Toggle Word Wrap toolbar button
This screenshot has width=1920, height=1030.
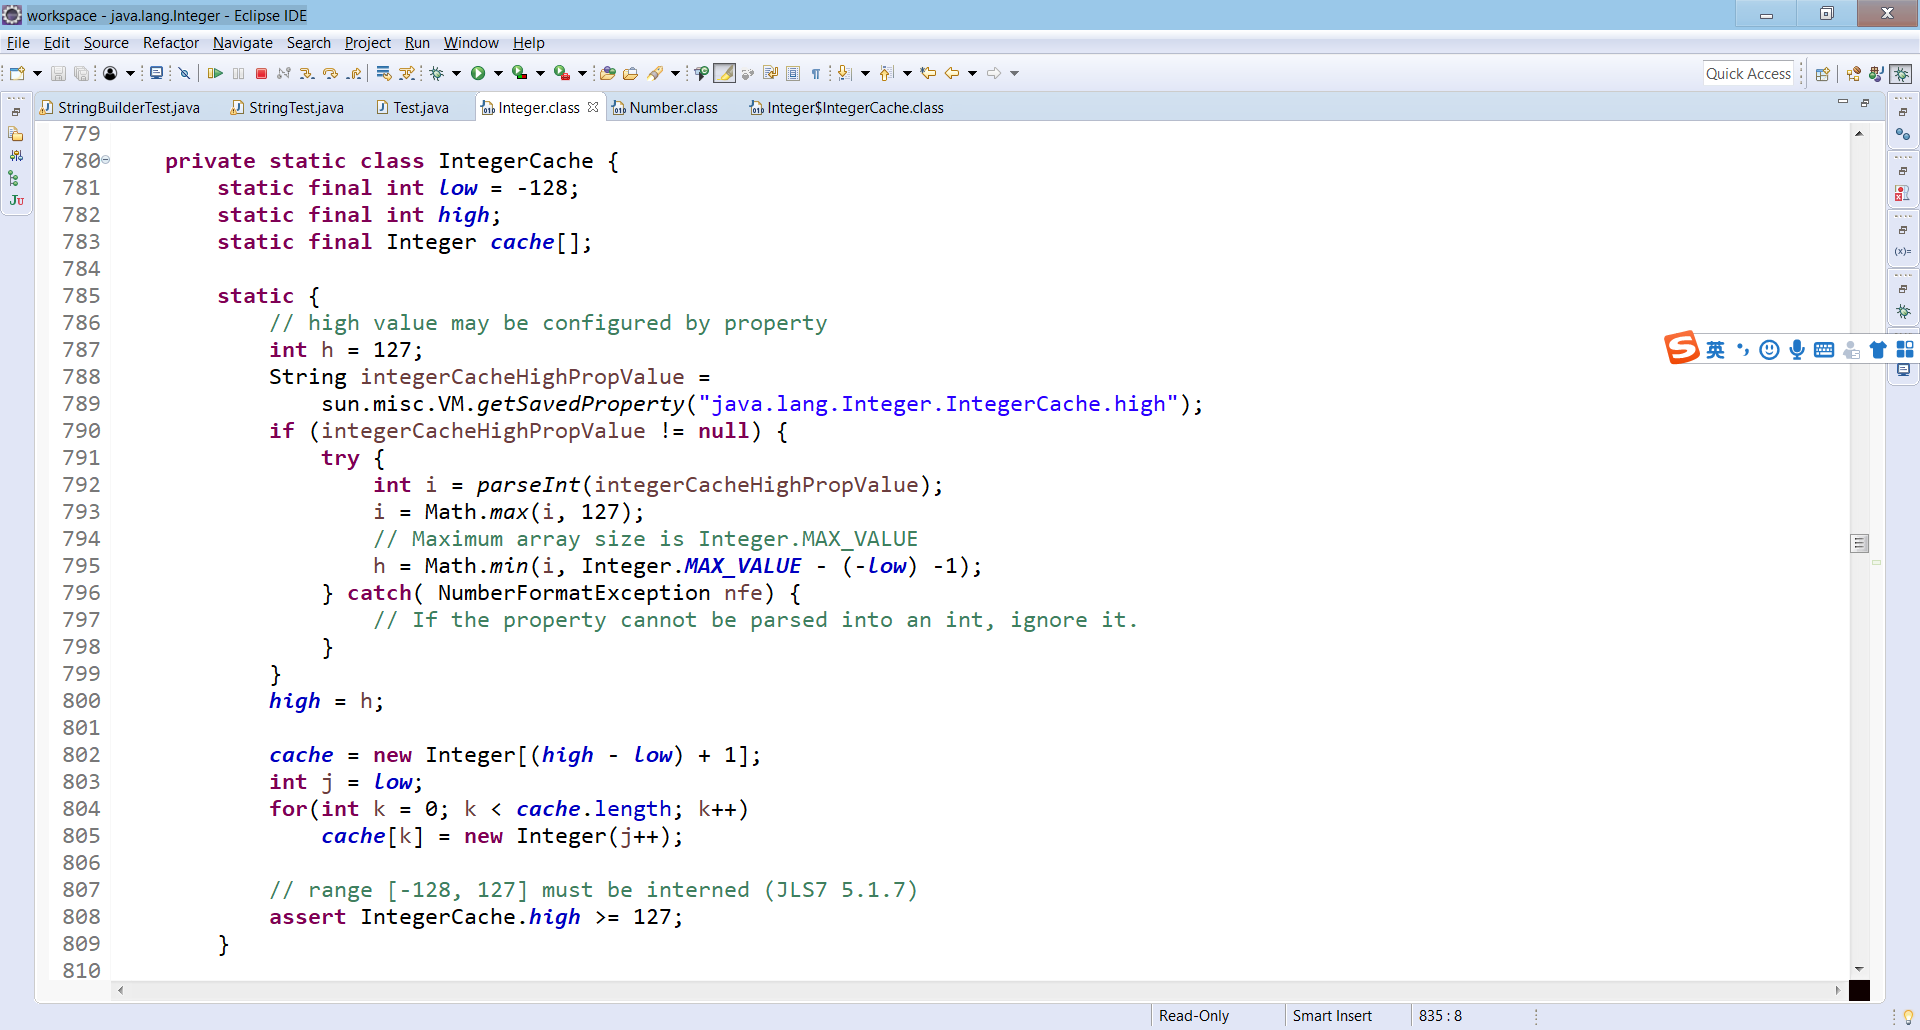click(770, 73)
